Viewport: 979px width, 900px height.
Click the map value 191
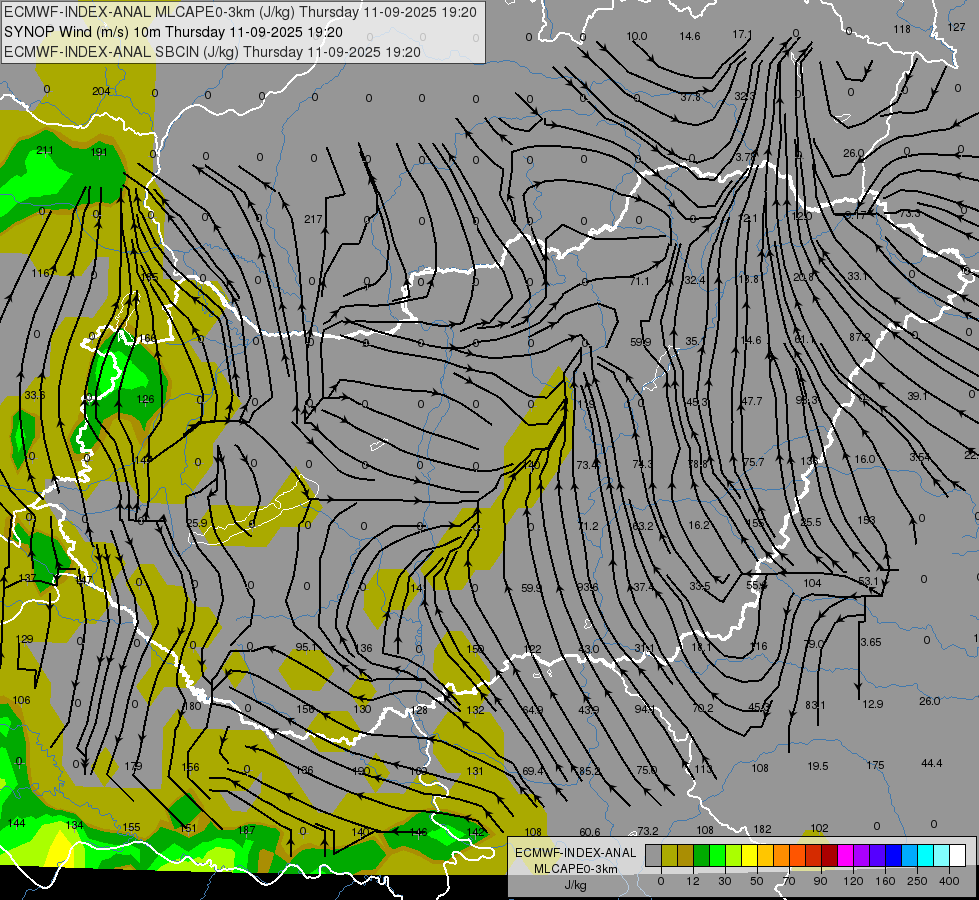coord(99,152)
